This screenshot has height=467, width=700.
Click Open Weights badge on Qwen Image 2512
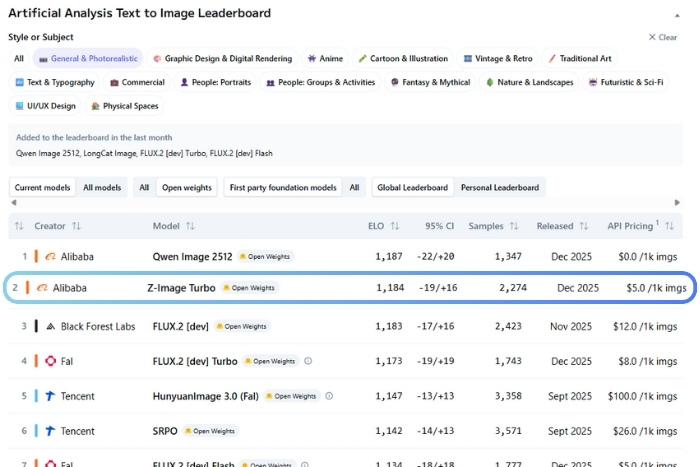tap(265, 257)
